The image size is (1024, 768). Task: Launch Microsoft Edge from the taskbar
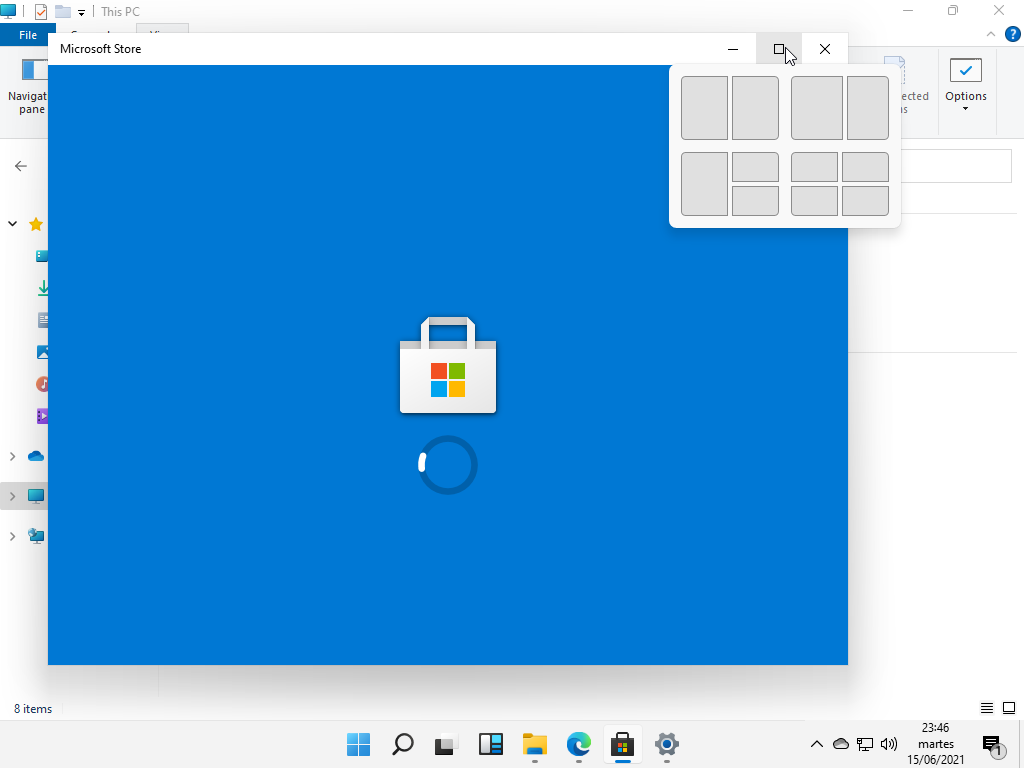click(579, 744)
